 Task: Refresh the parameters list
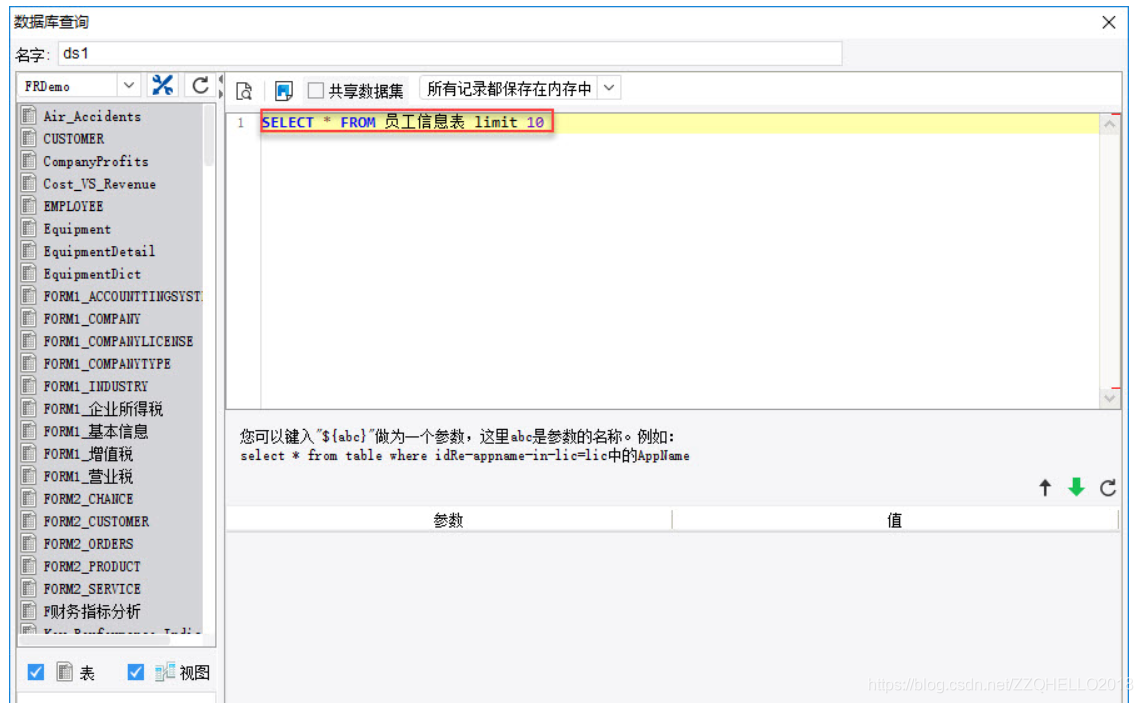[x=1108, y=488]
